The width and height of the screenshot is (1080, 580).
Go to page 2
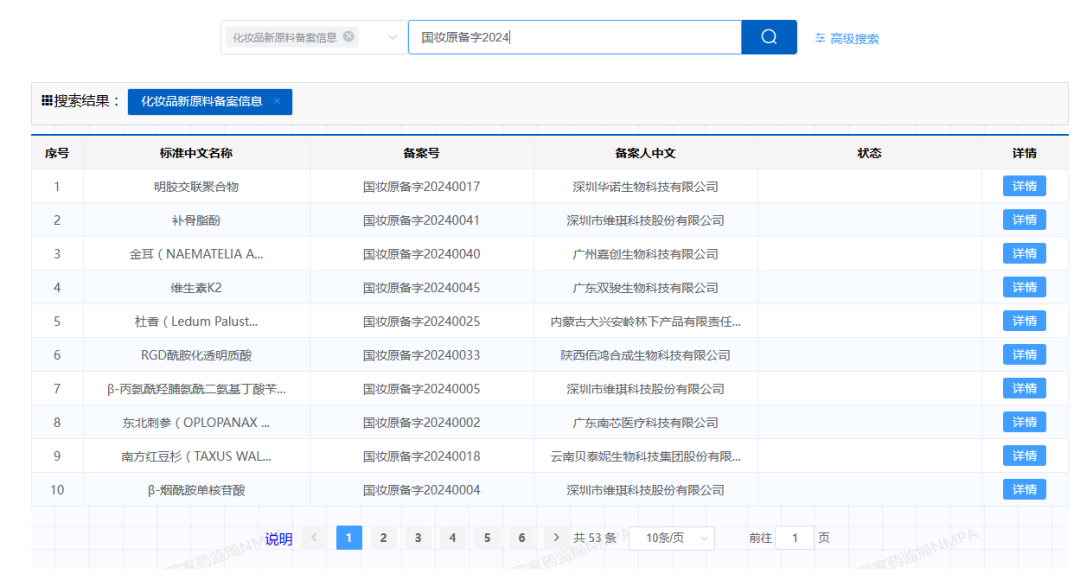(384, 538)
